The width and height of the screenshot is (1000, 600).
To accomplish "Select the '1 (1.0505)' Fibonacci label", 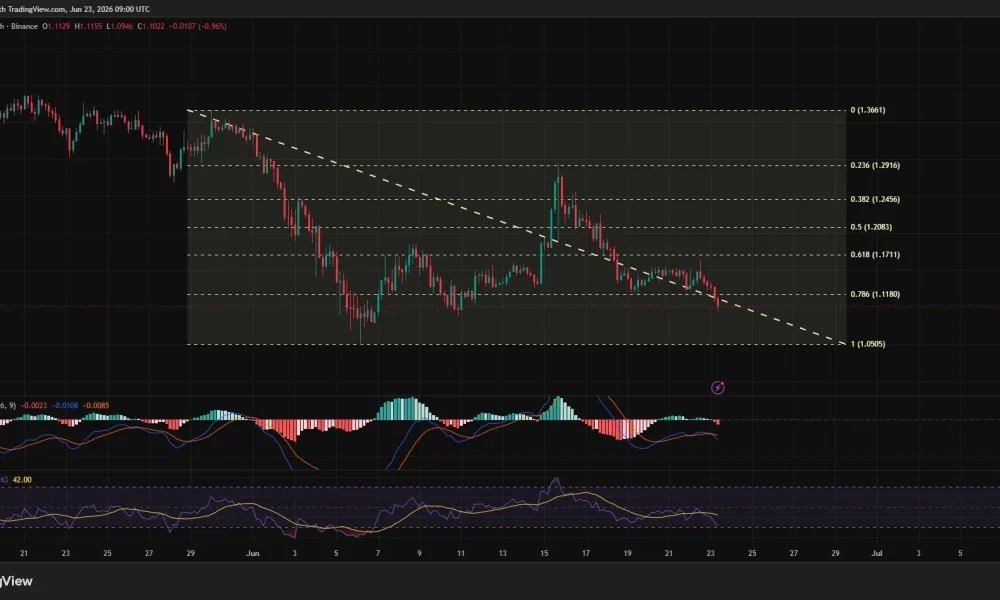I will point(867,344).
